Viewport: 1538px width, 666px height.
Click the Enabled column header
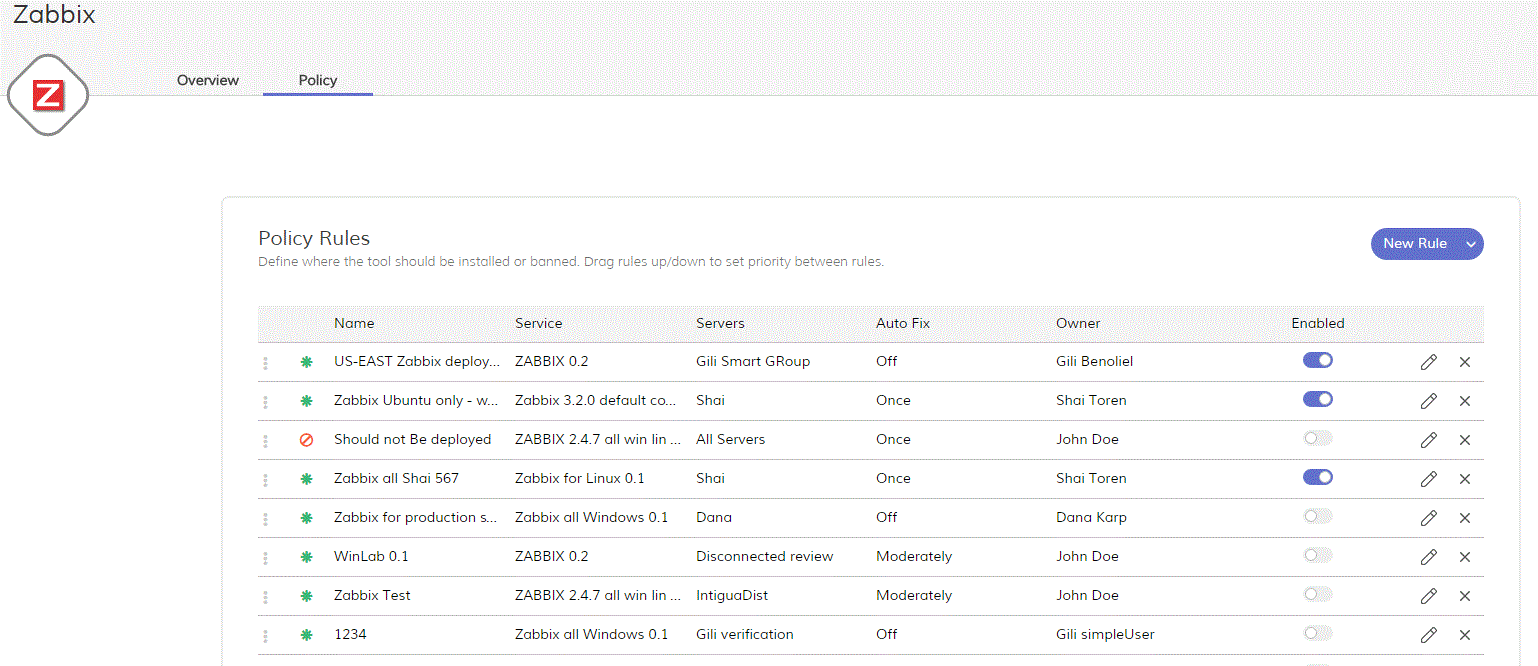click(1318, 323)
